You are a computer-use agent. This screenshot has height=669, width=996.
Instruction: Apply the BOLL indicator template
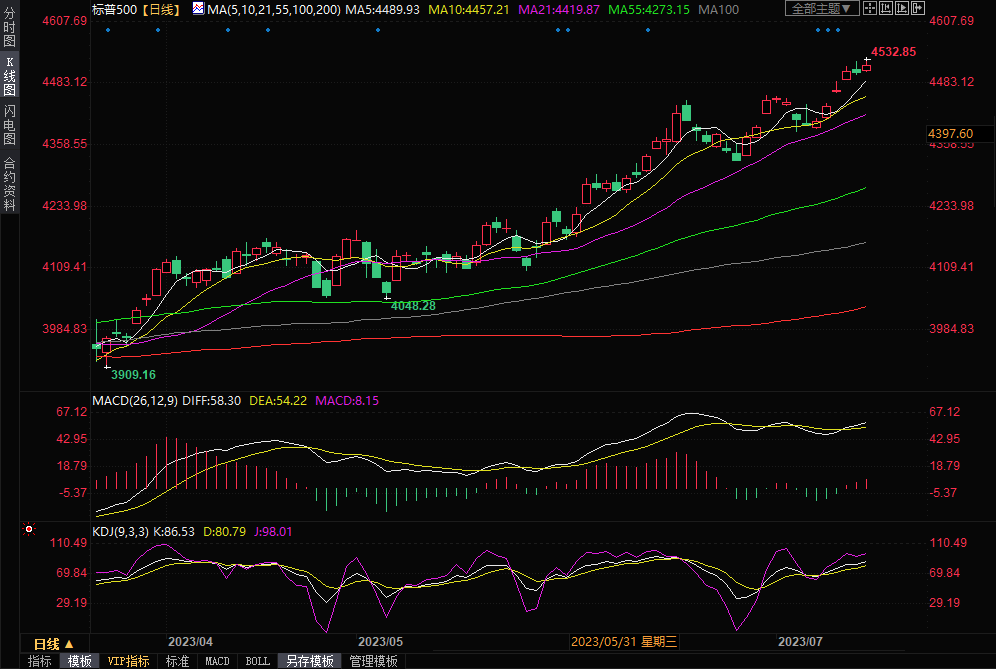(x=257, y=661)
